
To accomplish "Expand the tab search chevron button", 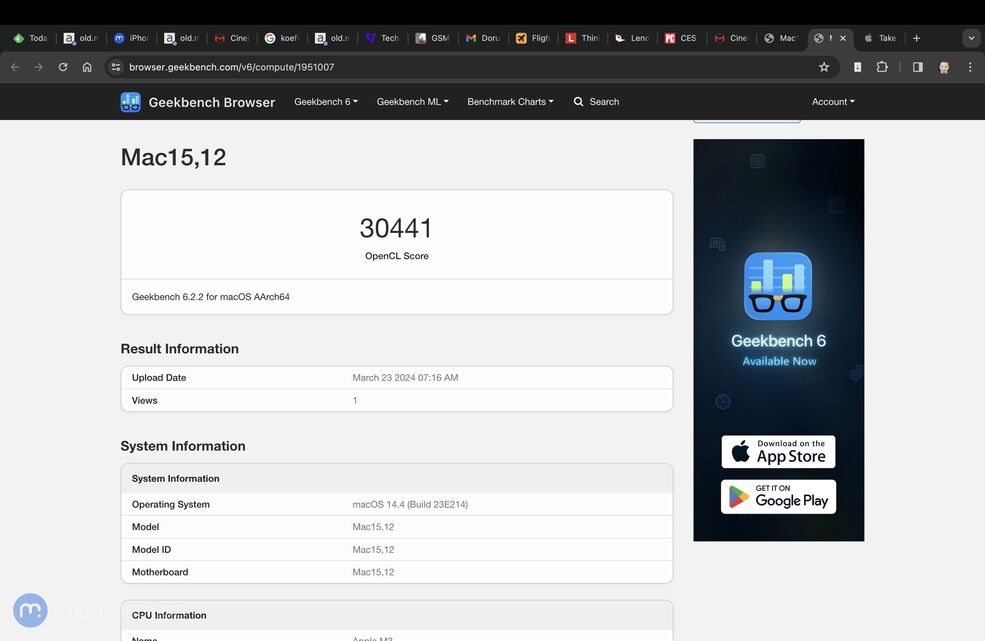I will [970, 38].
